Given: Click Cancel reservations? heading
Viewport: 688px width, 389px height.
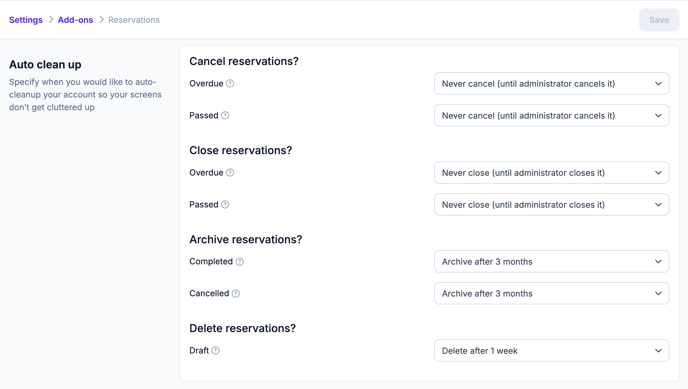Looking at the screenshot, I should tap(244, 61).
